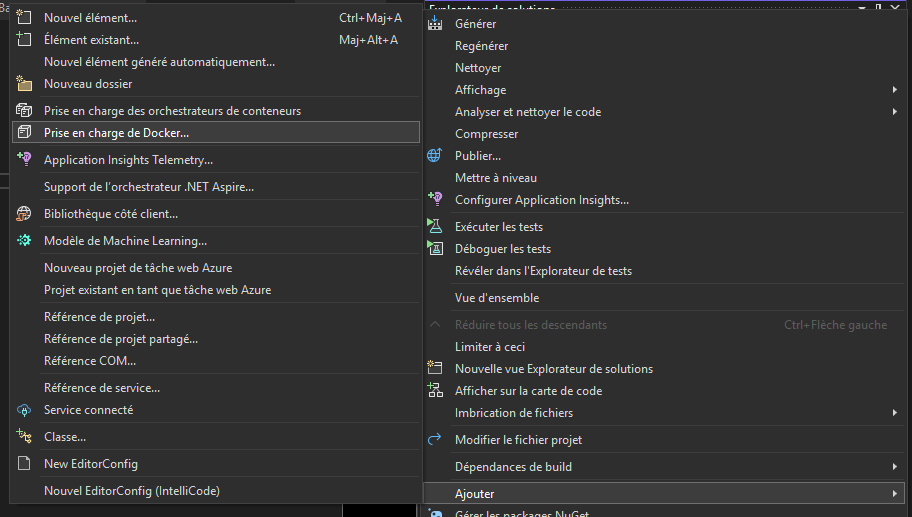Click the Application Insights Telemetry lightbulb icon

(24, 159)
